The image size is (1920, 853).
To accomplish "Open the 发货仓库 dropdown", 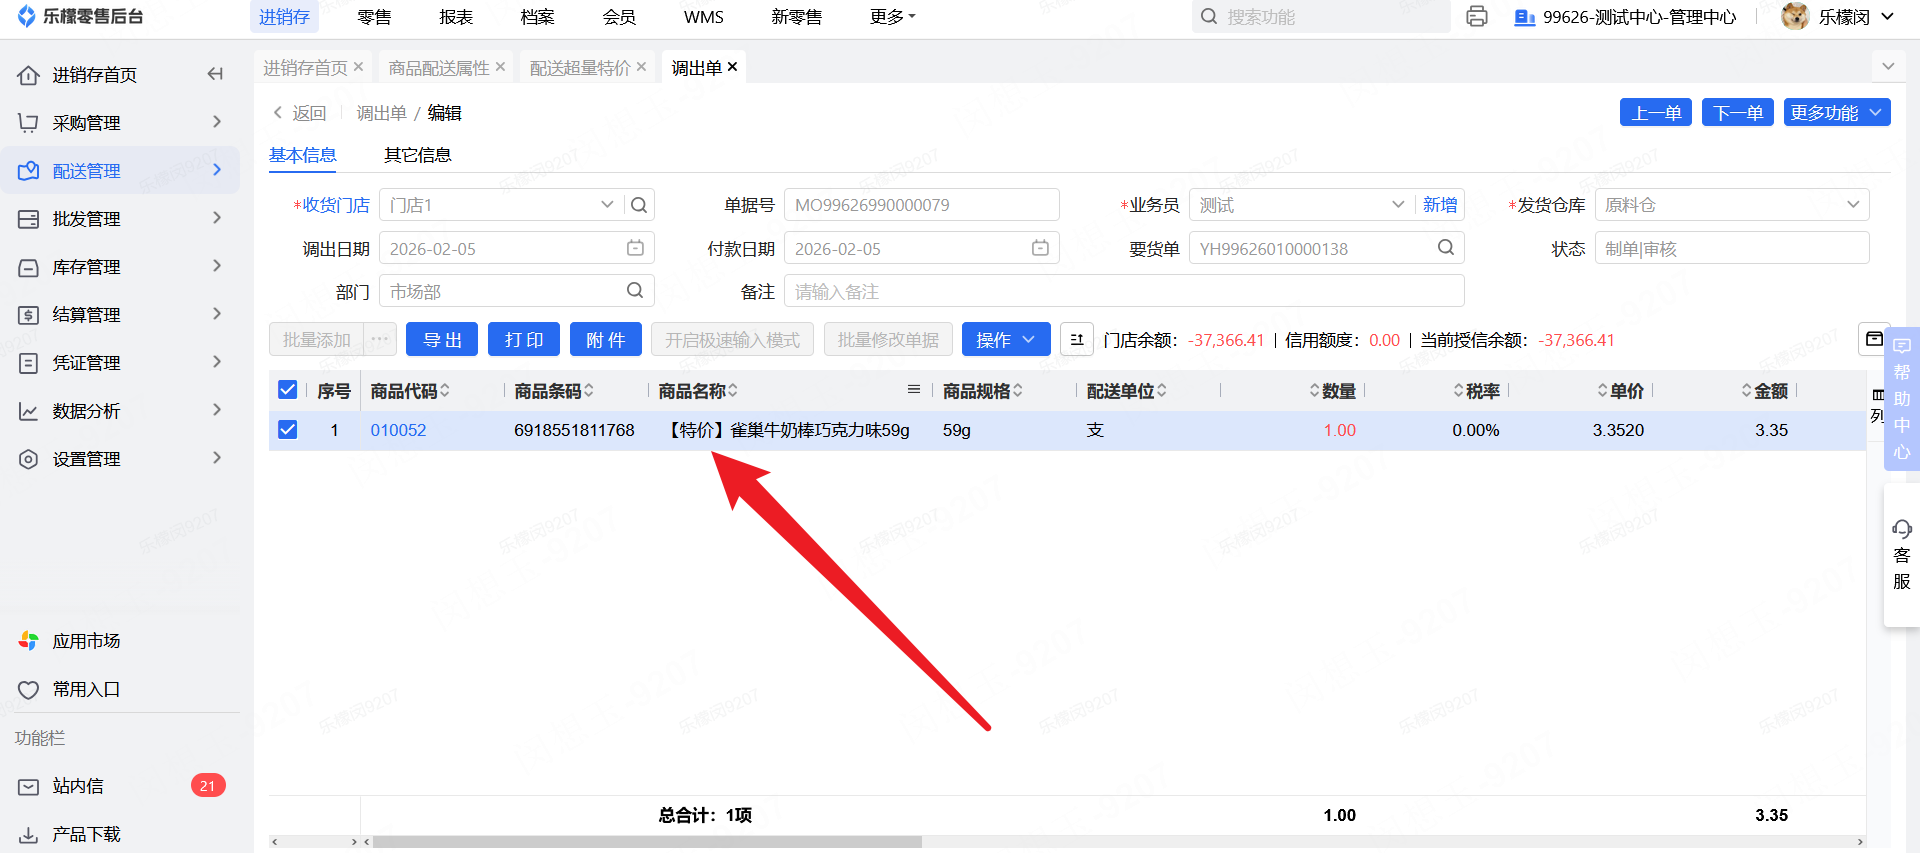I will (1853, 205).
